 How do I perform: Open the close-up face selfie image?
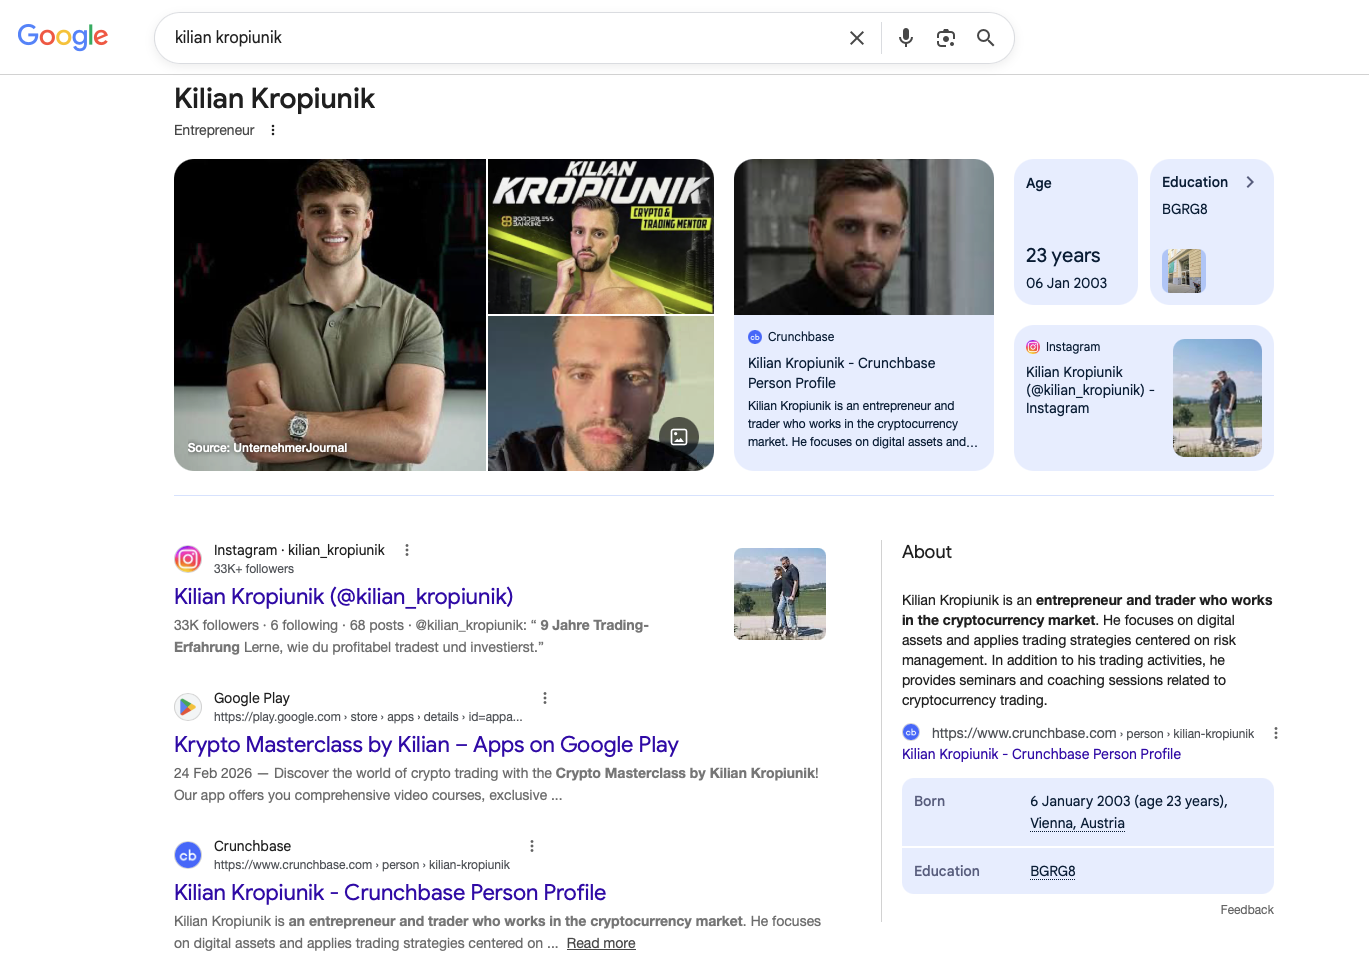pyautogui.click(x=601, y=393)
